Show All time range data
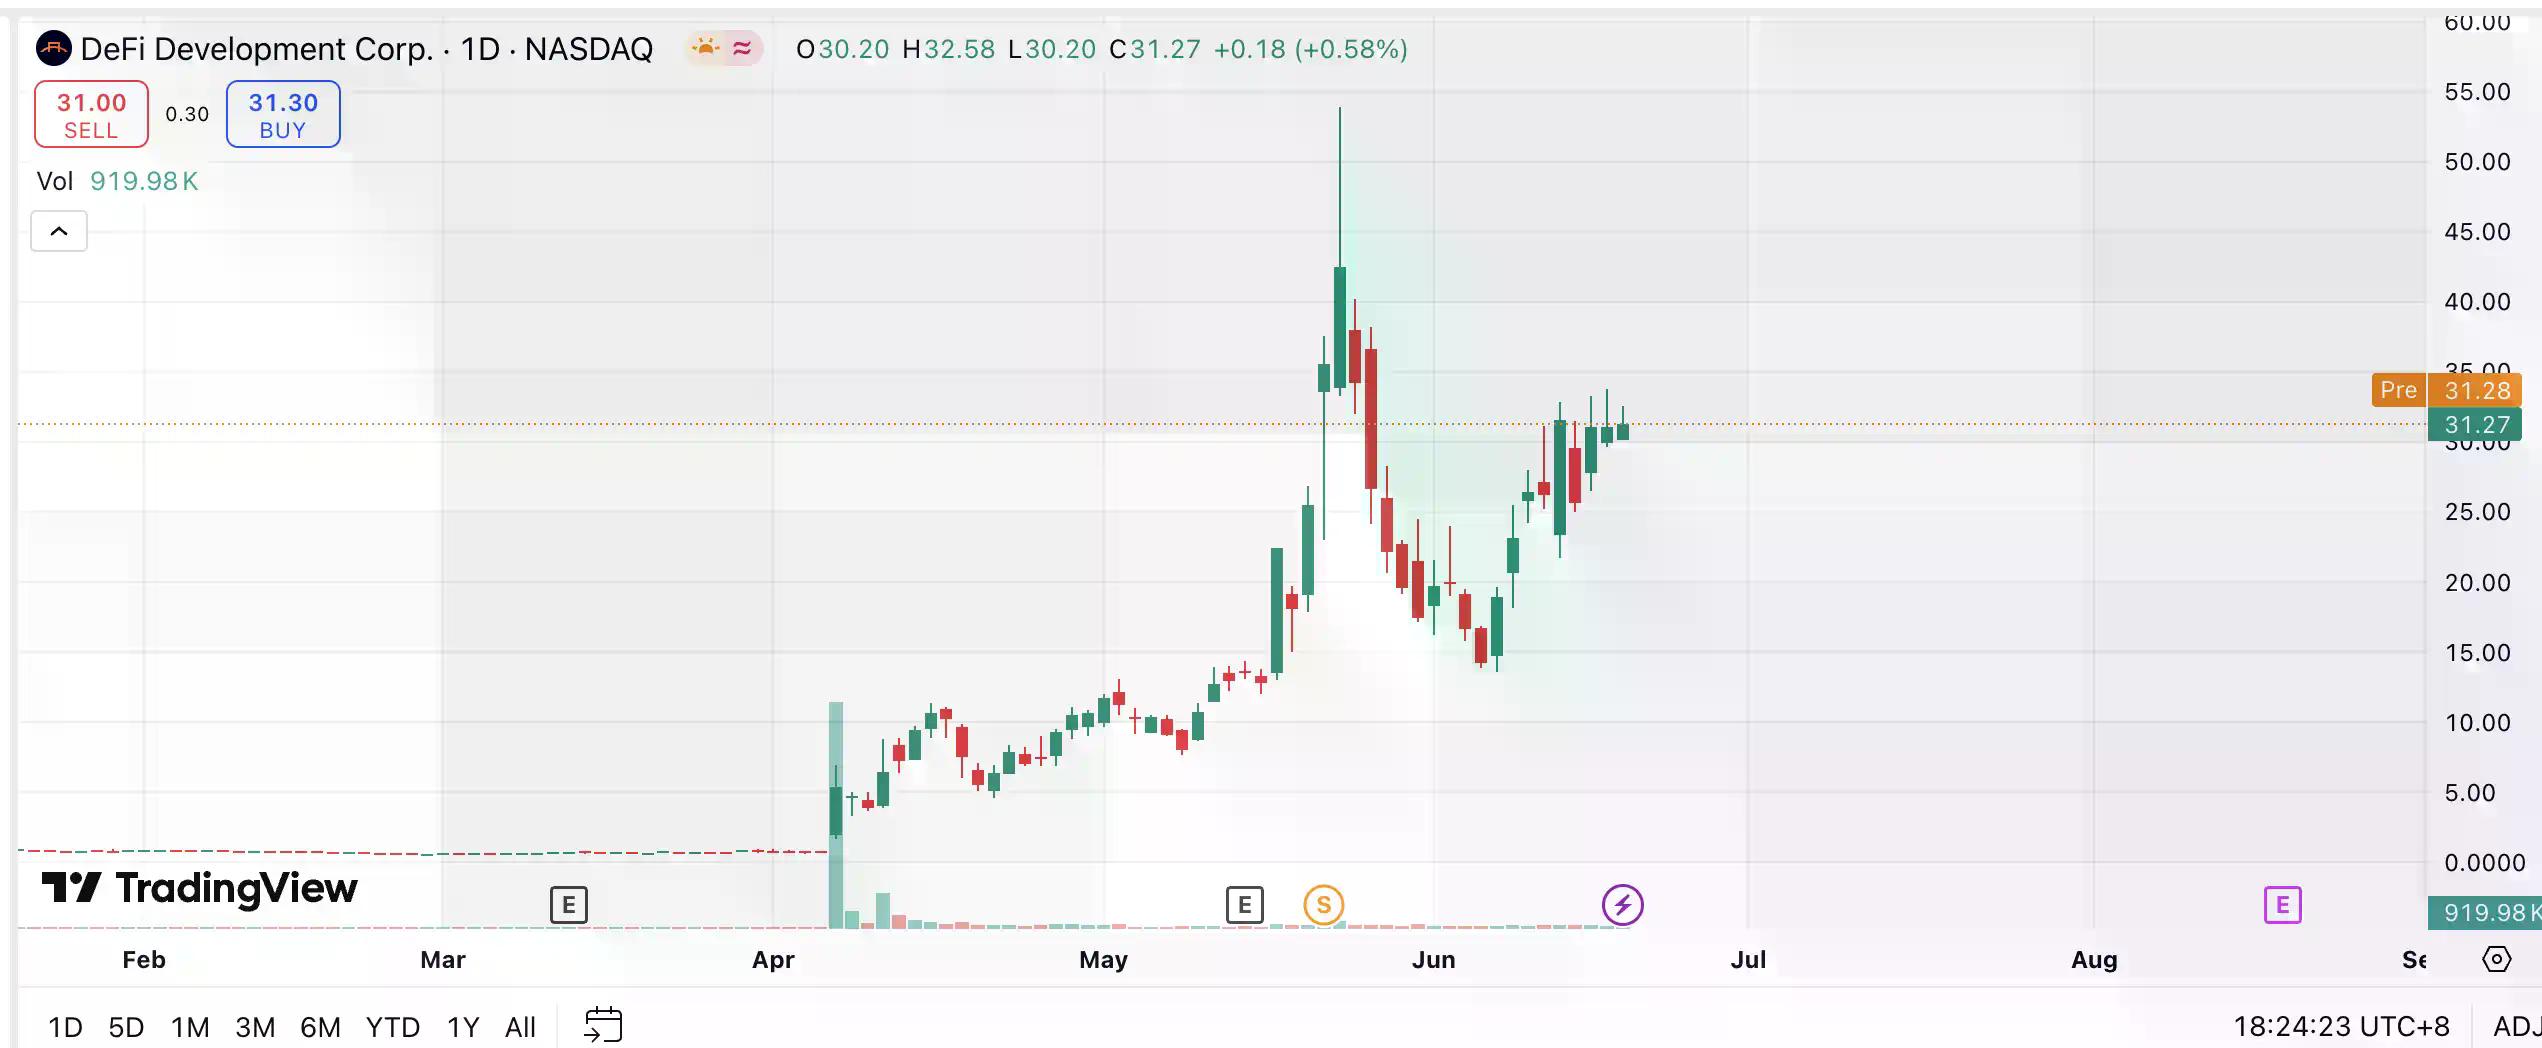 point(520,1027)
